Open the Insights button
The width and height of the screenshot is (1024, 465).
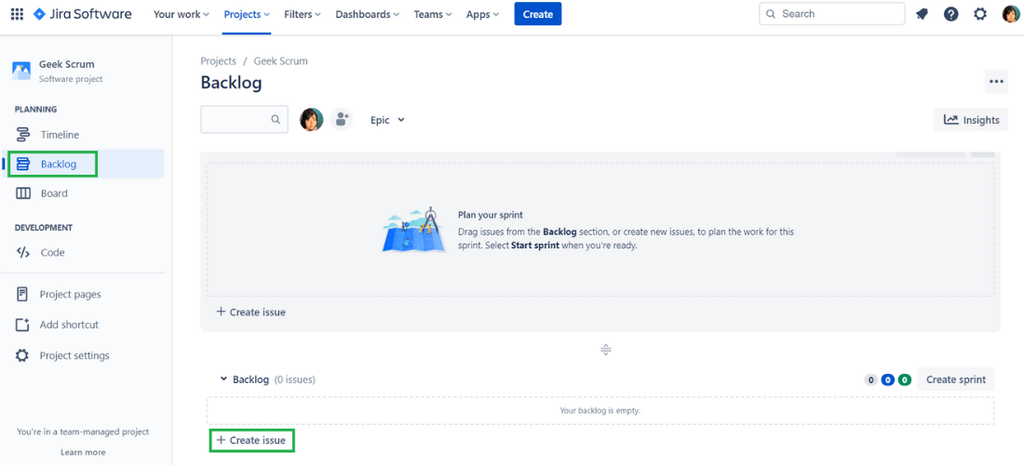(971, 120)
